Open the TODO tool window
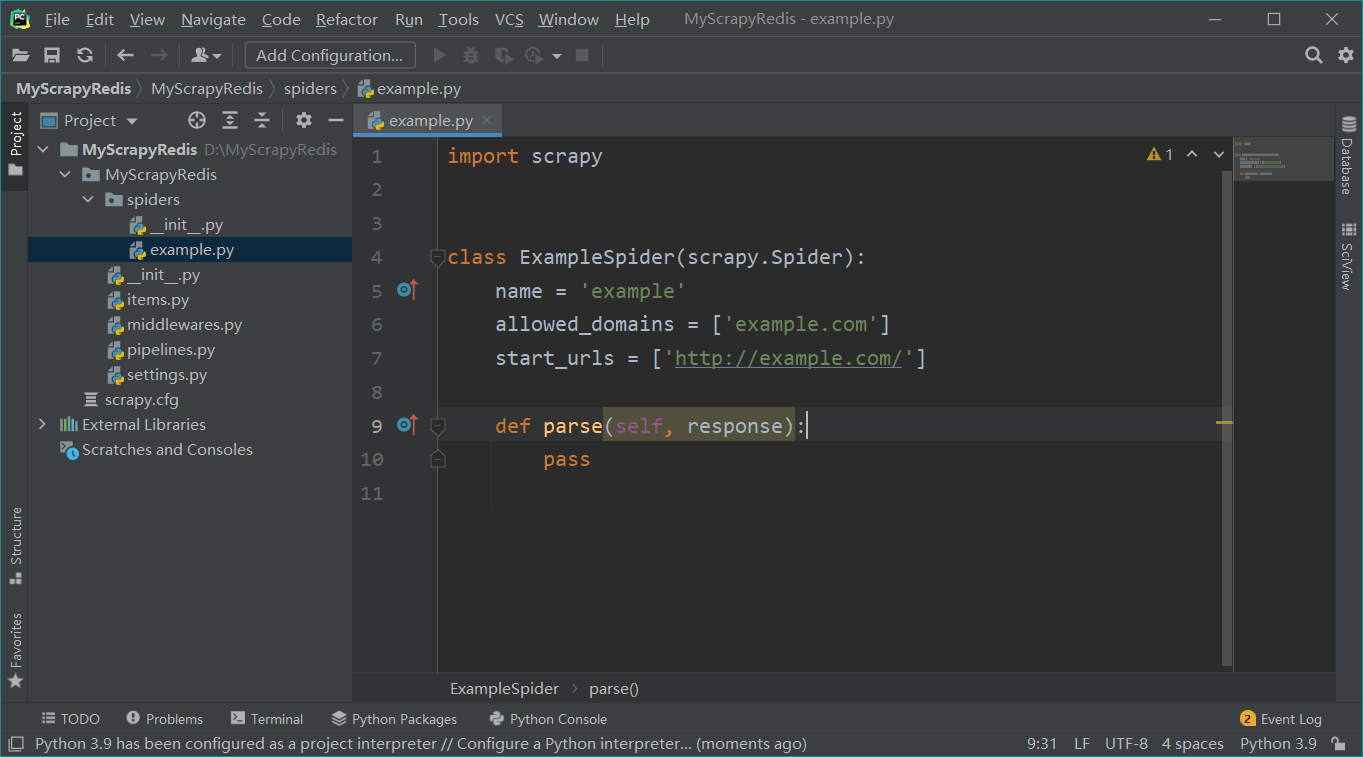 click(70, 719)
